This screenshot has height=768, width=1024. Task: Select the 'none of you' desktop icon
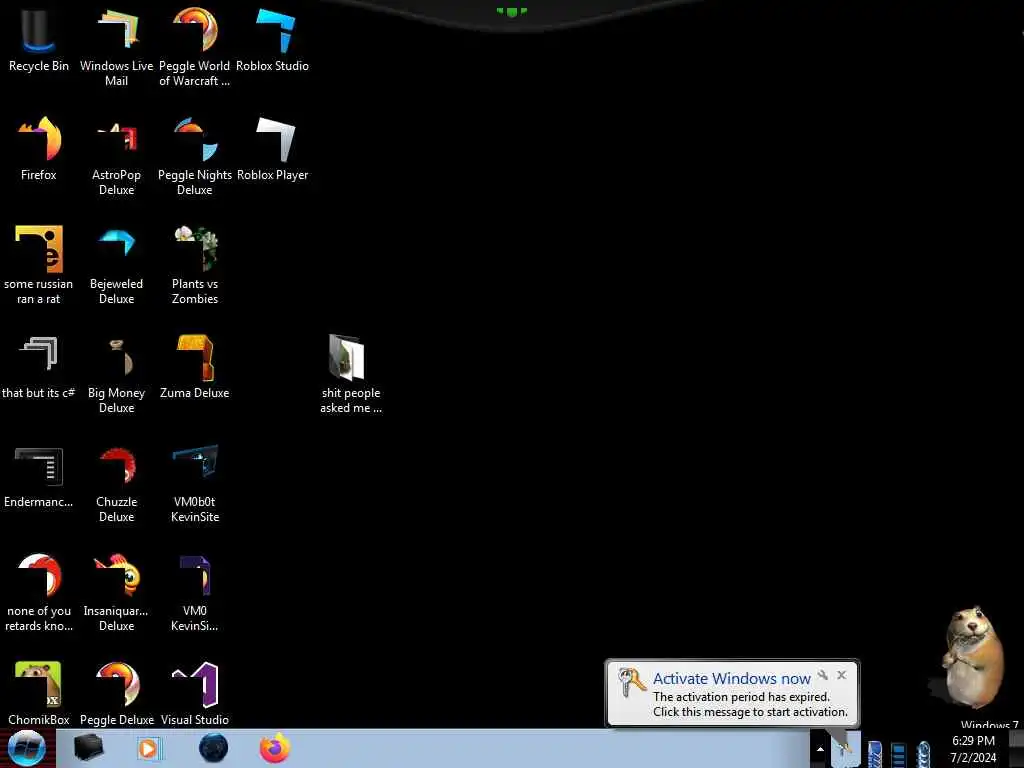[x=39, y=592]
